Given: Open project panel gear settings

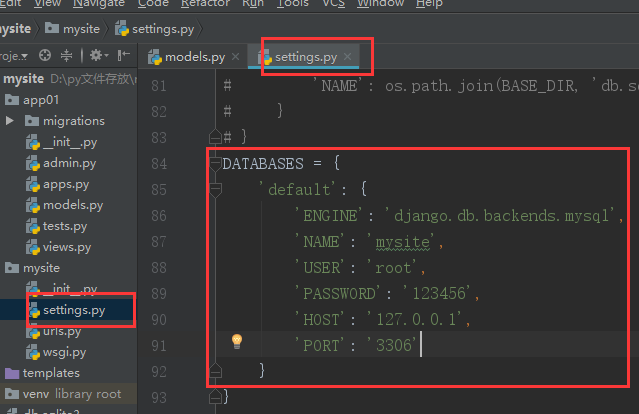Looking at the screenshot, I should point(99,55).
